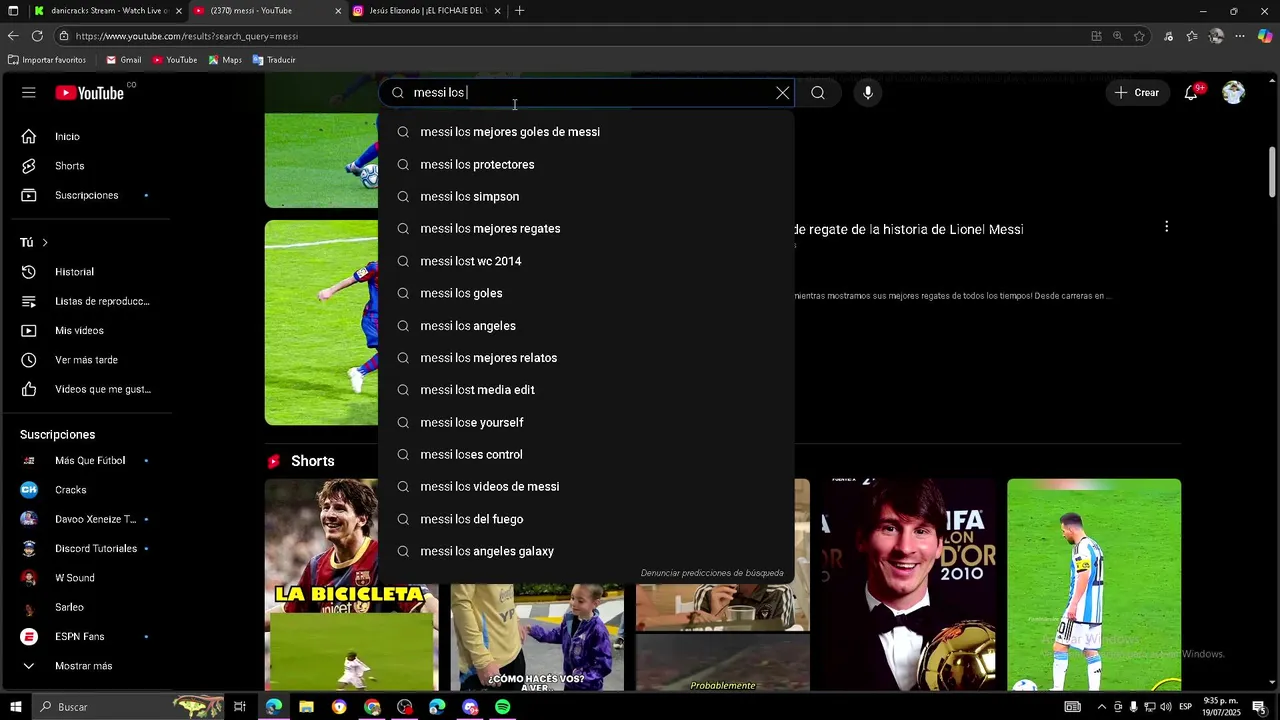Select suggestion 'messi los protectores'
The image size is (1280, 720).
click(x=586, y=164)
